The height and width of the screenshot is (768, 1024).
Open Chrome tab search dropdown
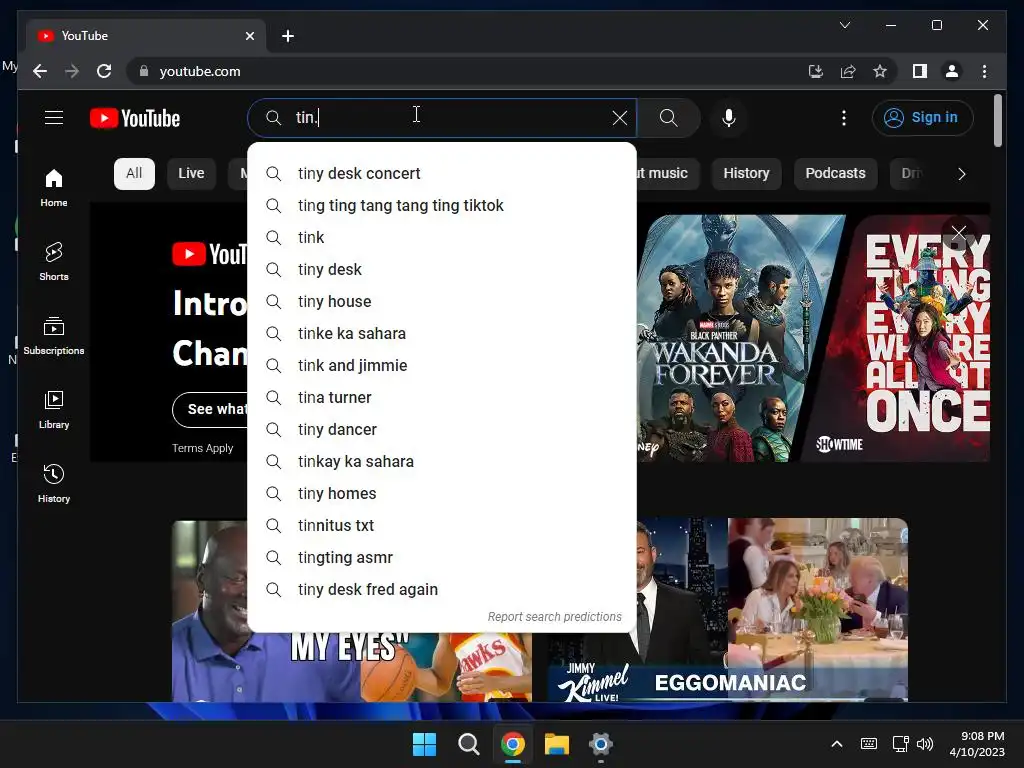pos(844,25)
